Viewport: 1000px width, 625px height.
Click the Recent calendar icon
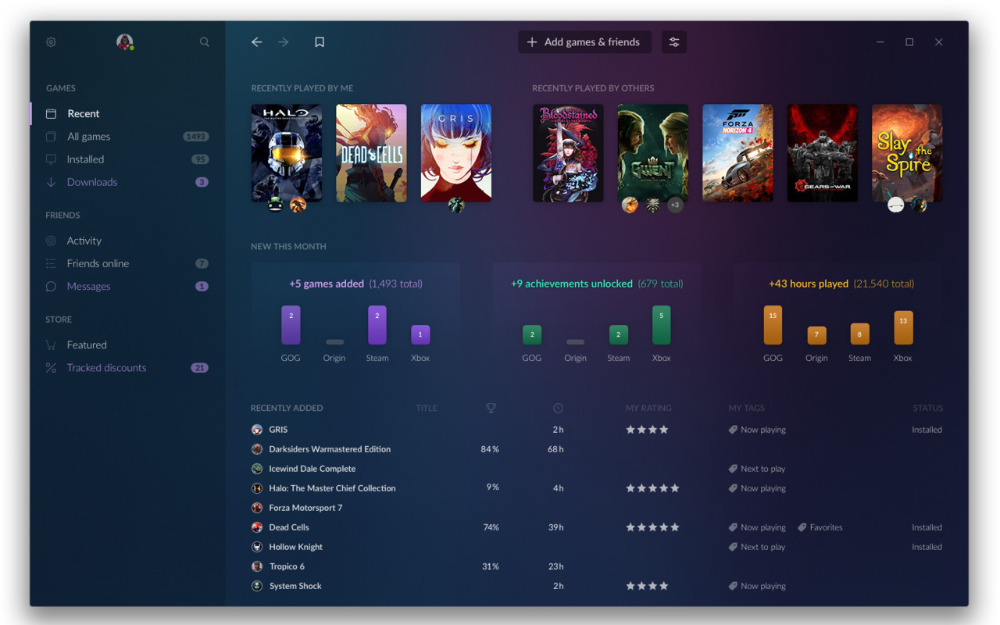[51, 114]
